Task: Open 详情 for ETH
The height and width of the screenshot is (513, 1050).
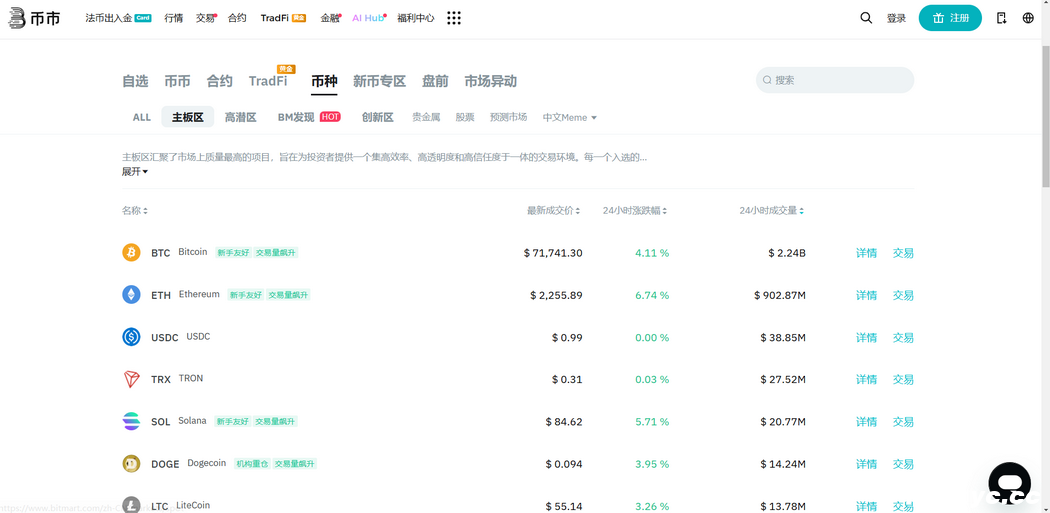Action: click(867, 295)
